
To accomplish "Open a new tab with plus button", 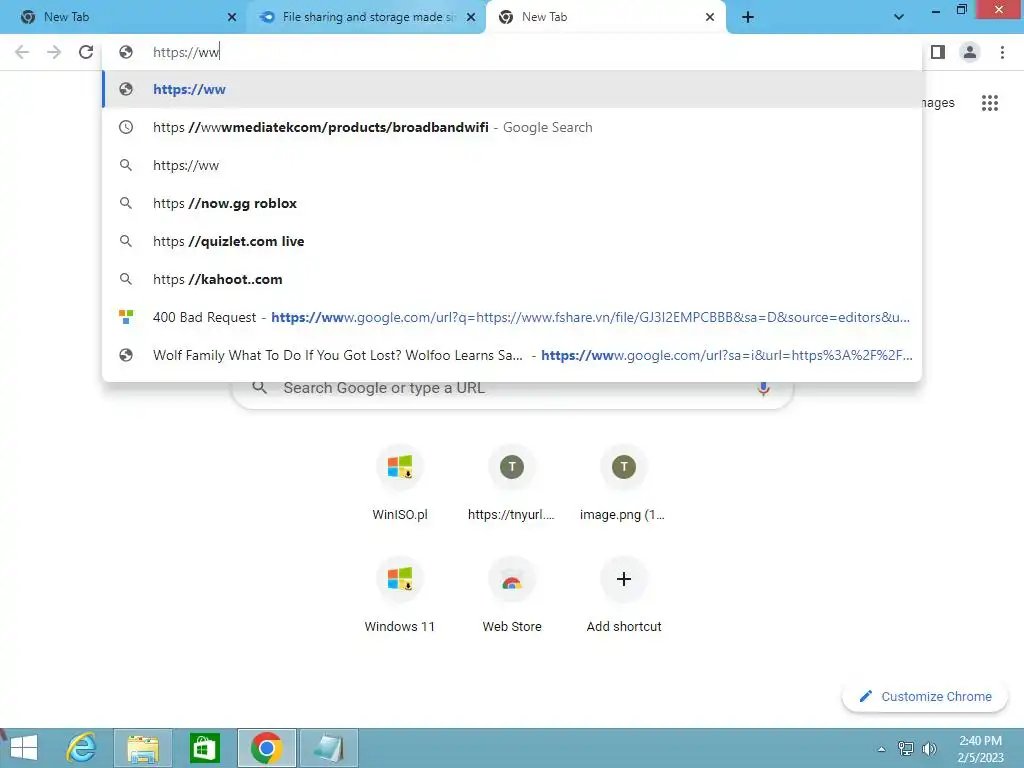I will (748, 17).
